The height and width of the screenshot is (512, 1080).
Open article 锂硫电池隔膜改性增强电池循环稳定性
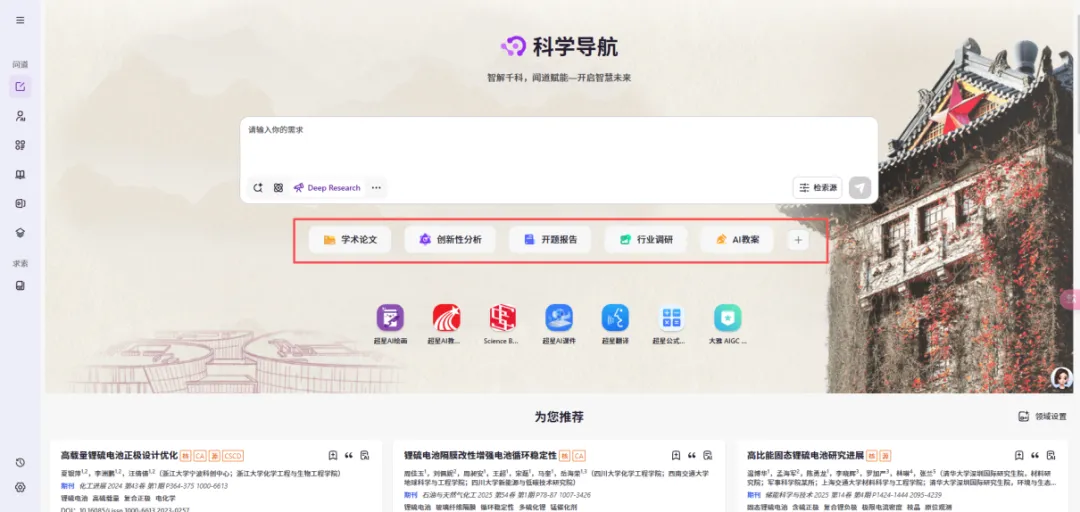tap(480, 455)
